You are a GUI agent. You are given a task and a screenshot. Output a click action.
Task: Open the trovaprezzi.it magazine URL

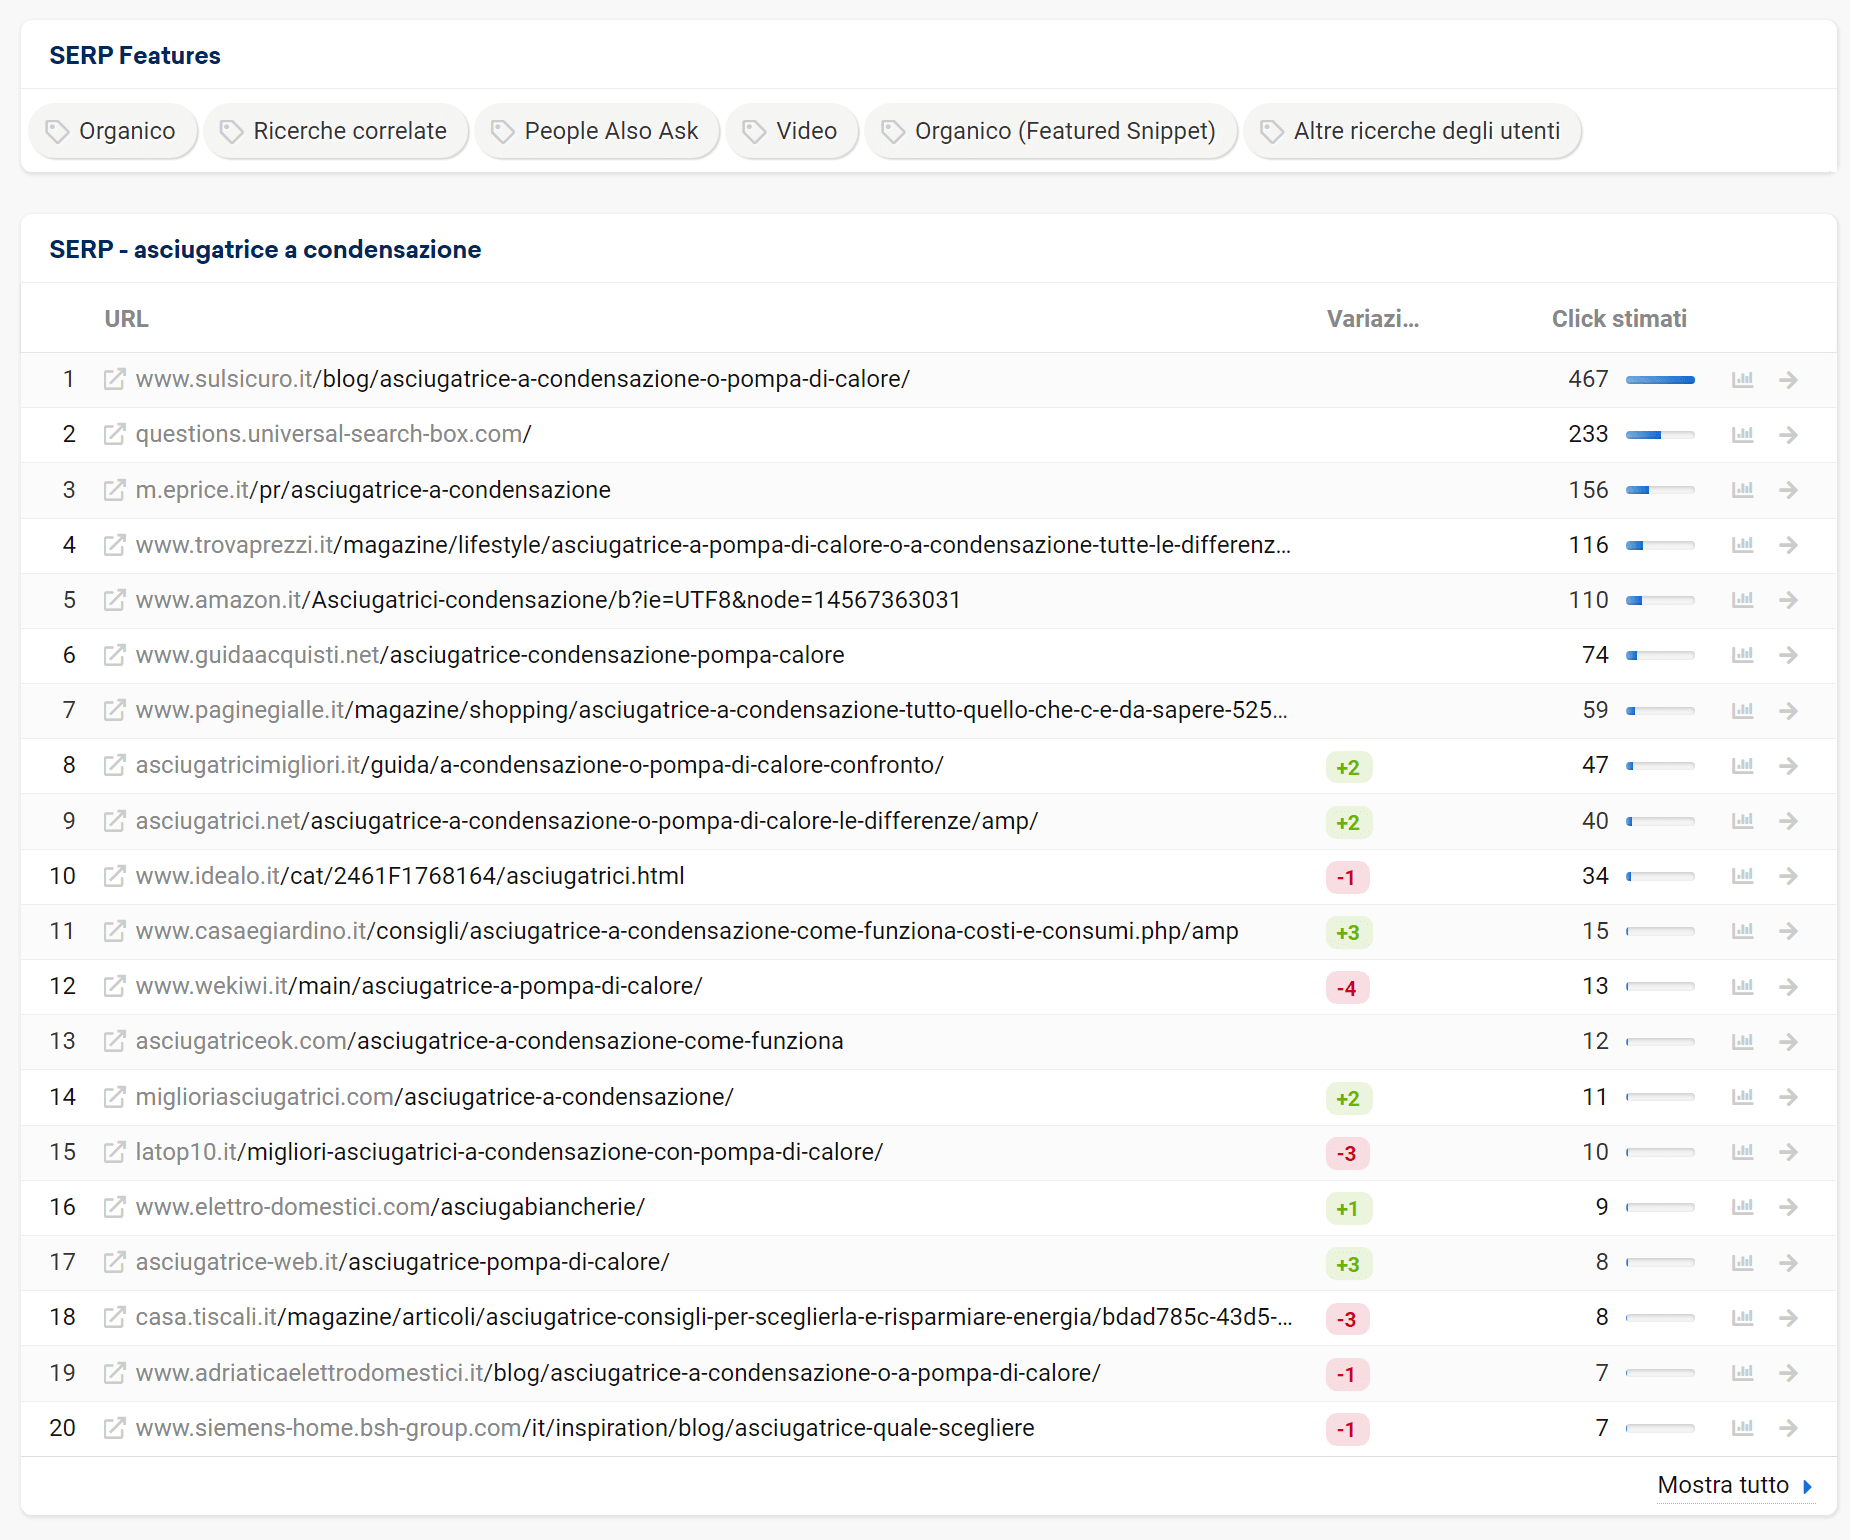point(713,545)
